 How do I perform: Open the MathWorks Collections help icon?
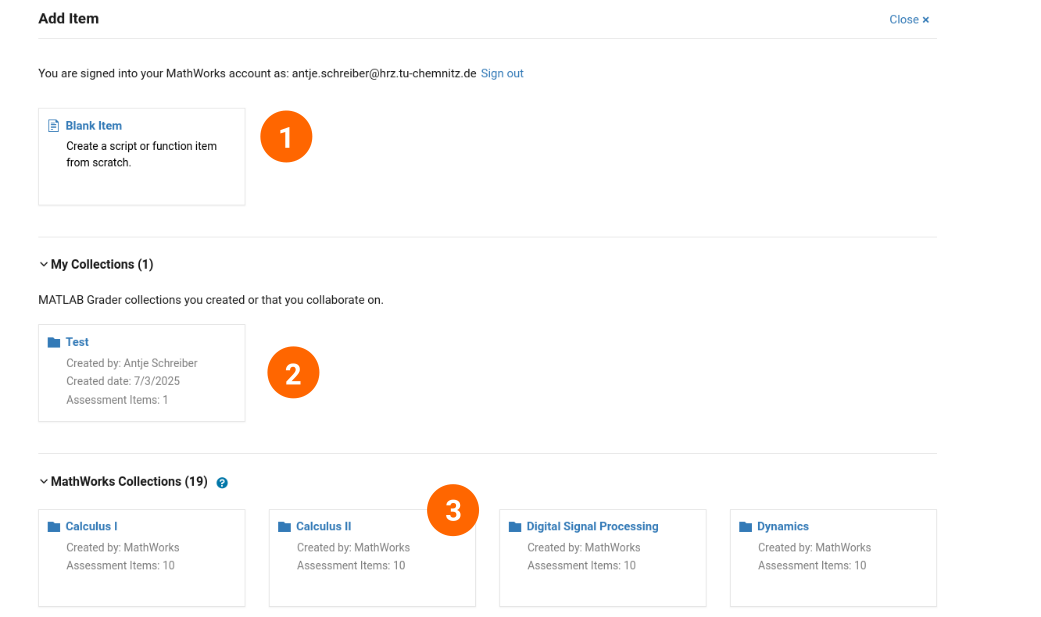pos(222,483)
